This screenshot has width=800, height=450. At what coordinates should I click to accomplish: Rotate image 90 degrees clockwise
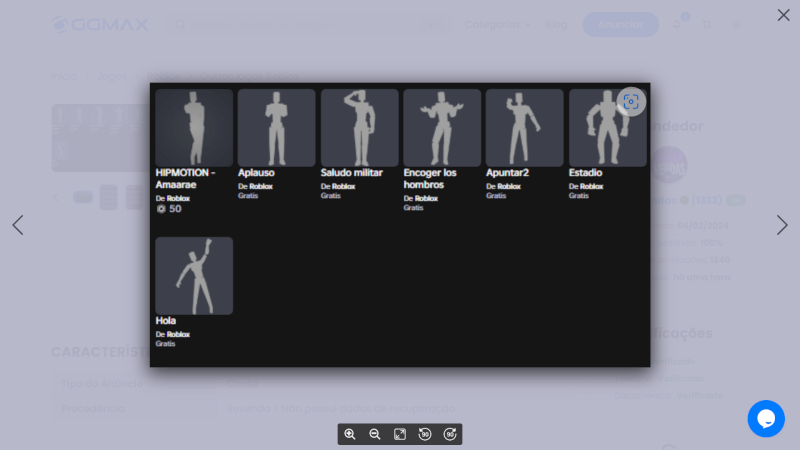(450, 434)
